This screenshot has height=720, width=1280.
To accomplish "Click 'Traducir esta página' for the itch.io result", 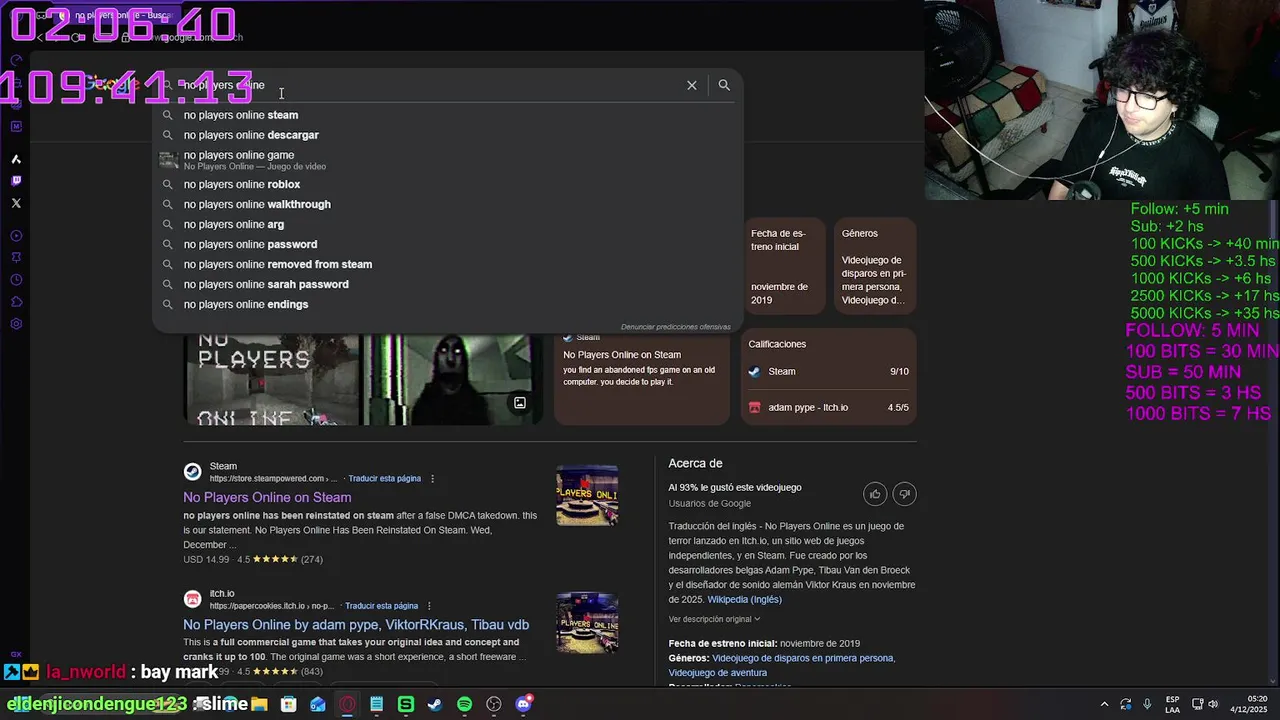I will tap(381, 605).
